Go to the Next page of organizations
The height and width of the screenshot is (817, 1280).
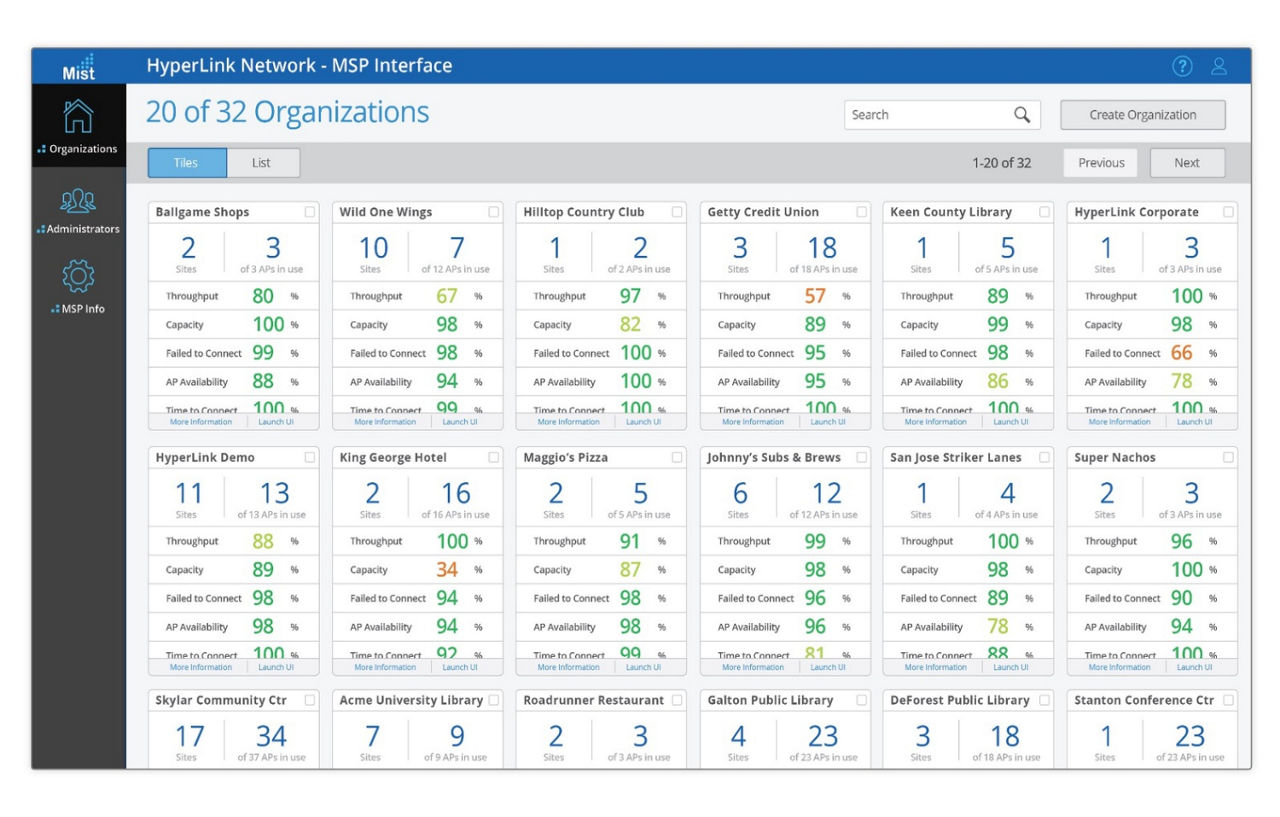pyautogui.click(x=1187, y=162)
